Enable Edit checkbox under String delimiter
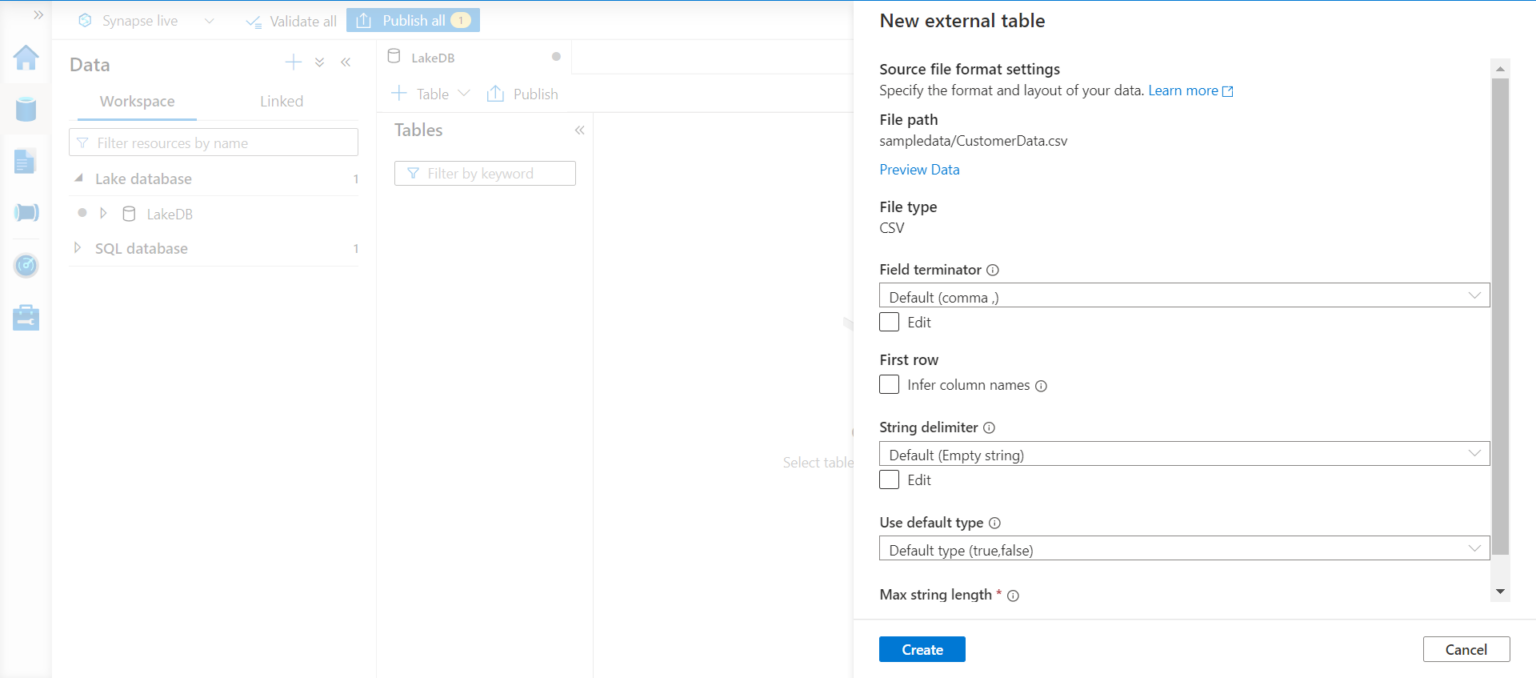This screenshot has height=678, width=1536. 889,480
